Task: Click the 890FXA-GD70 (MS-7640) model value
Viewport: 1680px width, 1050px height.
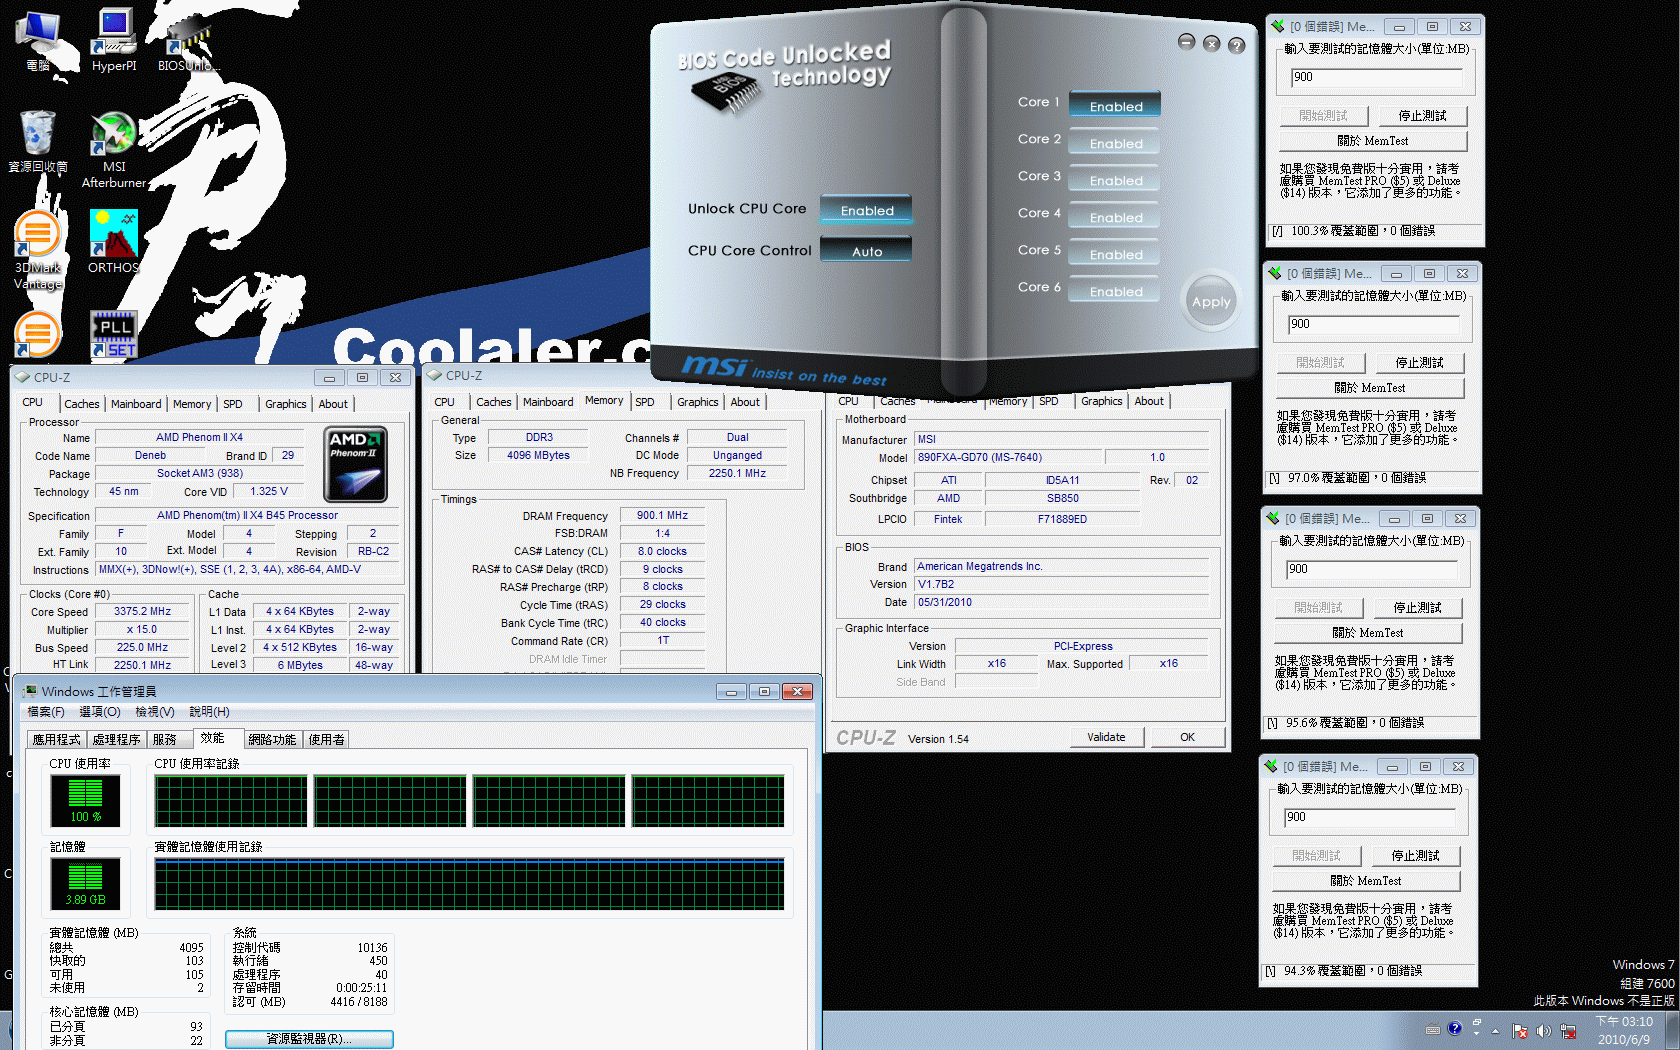Action: [1009, 457]
